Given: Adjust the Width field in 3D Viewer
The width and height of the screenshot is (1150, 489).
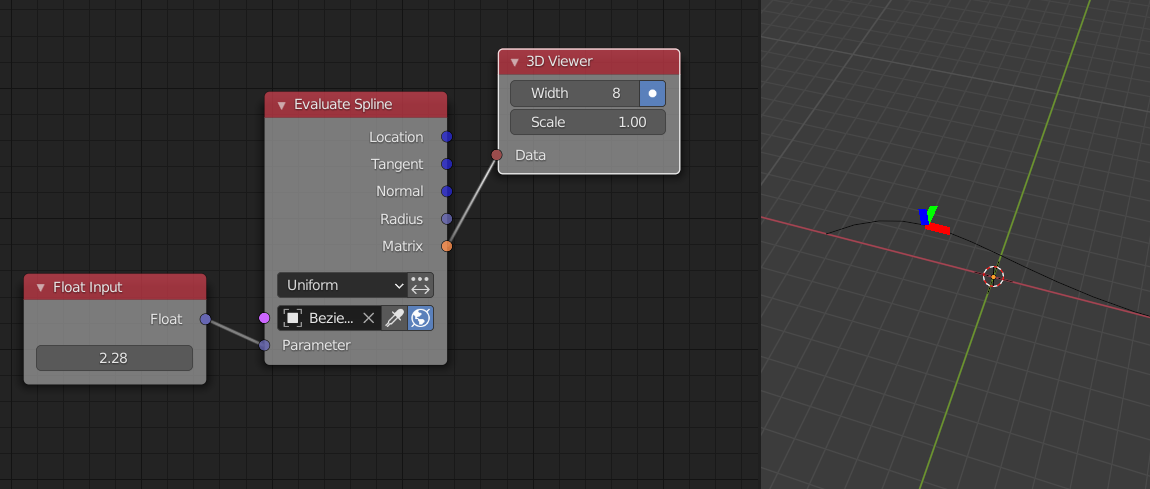Looking at the screenshot, I should click(x=575, y=94).
